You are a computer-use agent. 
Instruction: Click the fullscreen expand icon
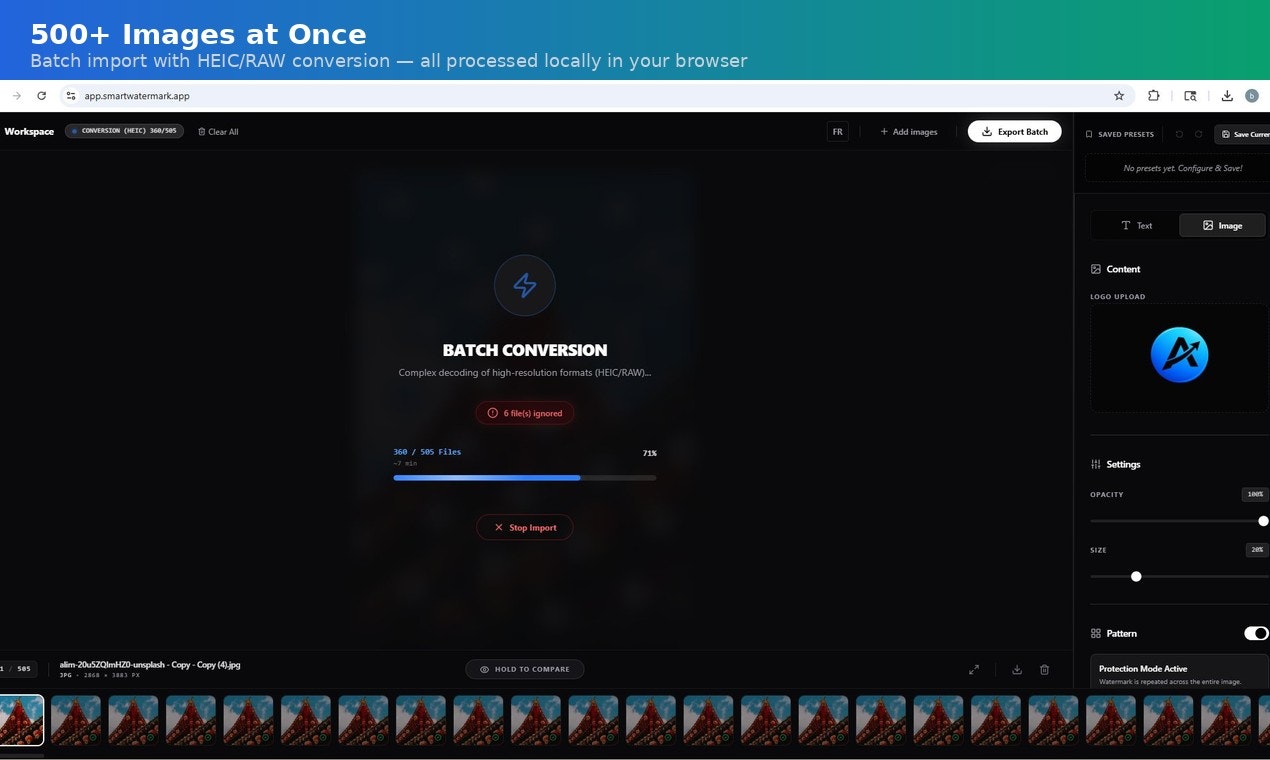[974, 670]
